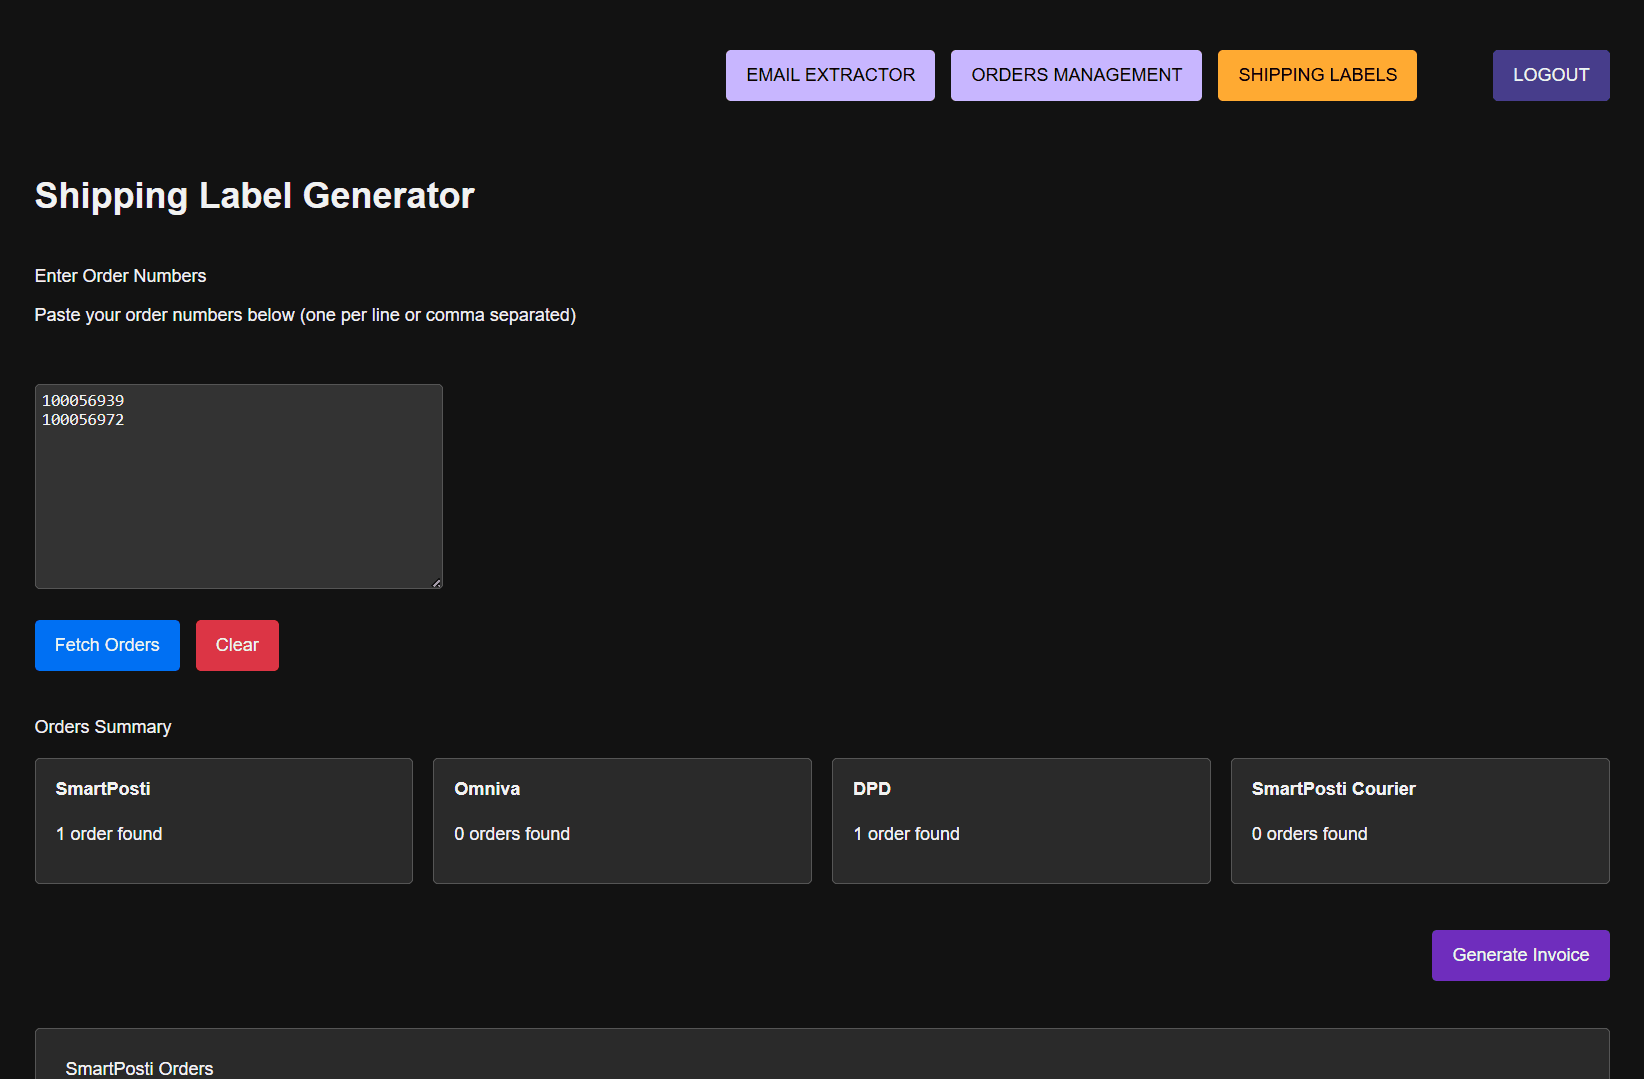
Task: Open the Email Extractor page
Action: point(829,74)
